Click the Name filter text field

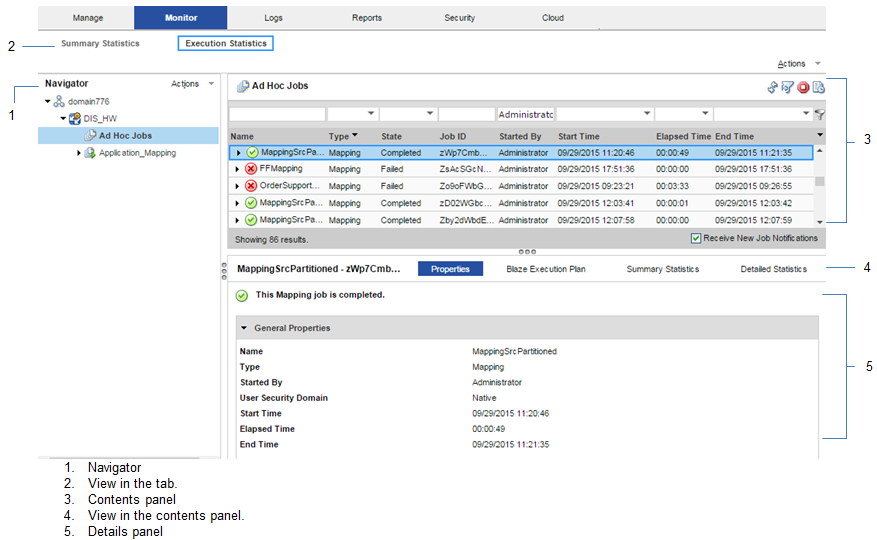click(276, 115)
